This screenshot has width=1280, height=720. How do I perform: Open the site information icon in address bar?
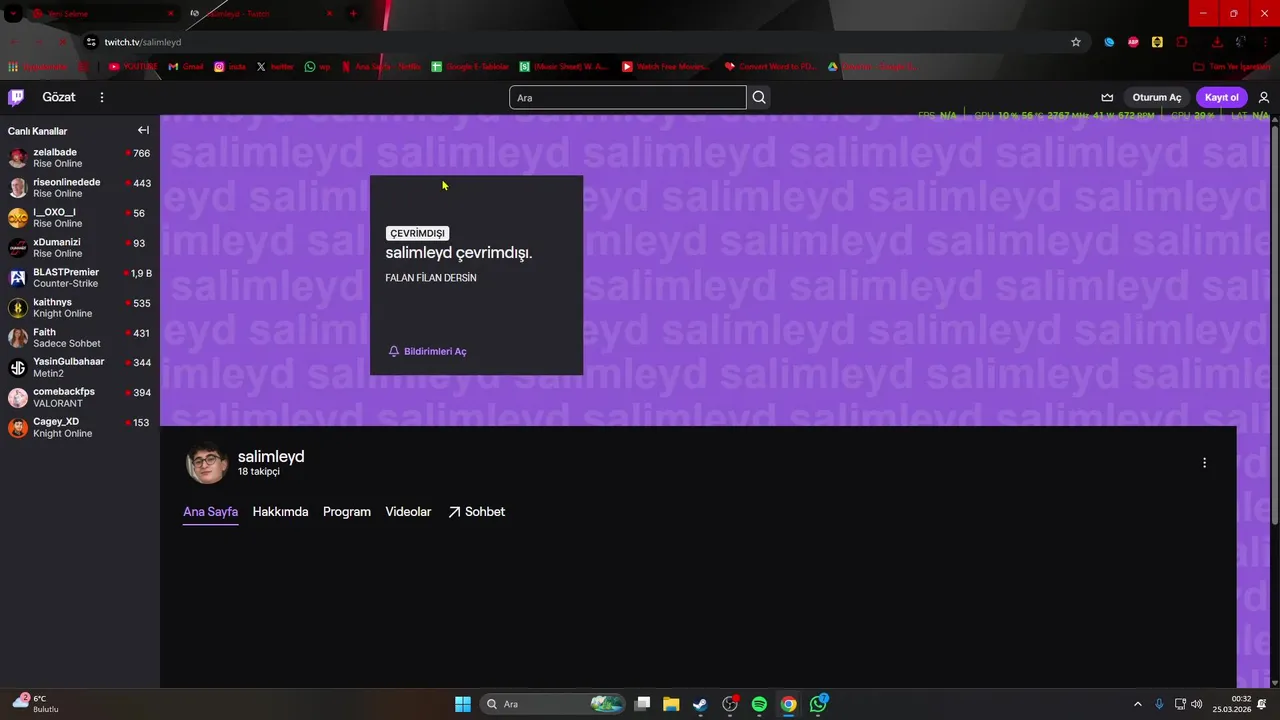coord(91,42)
